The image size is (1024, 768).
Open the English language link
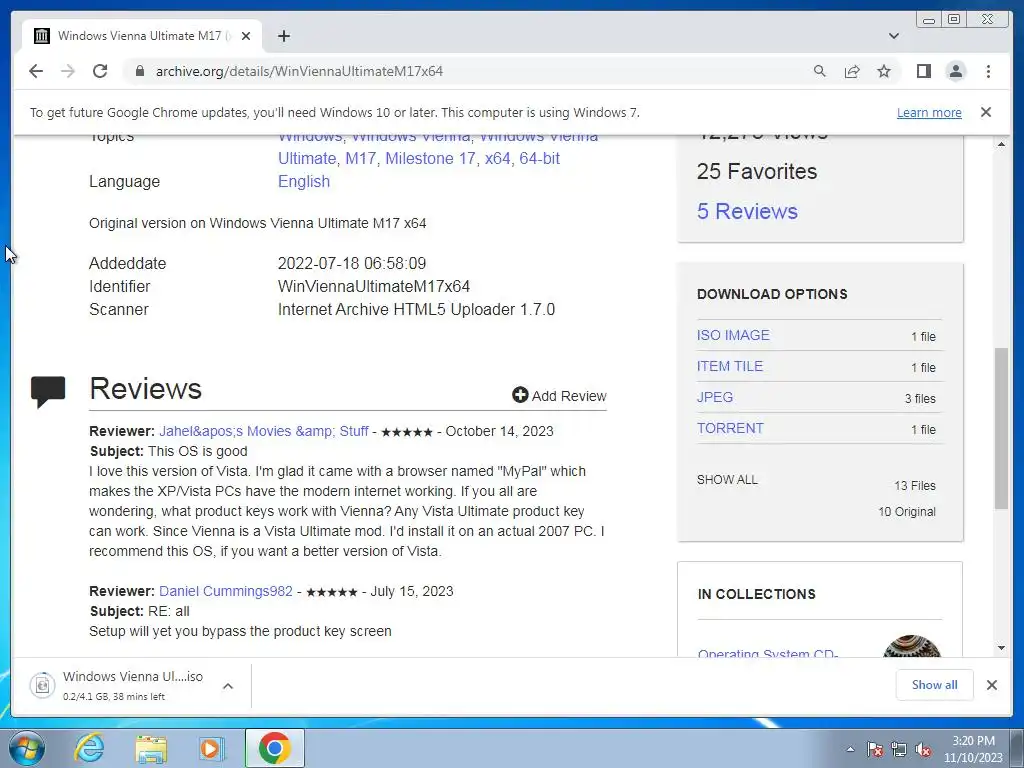(304, 182)
